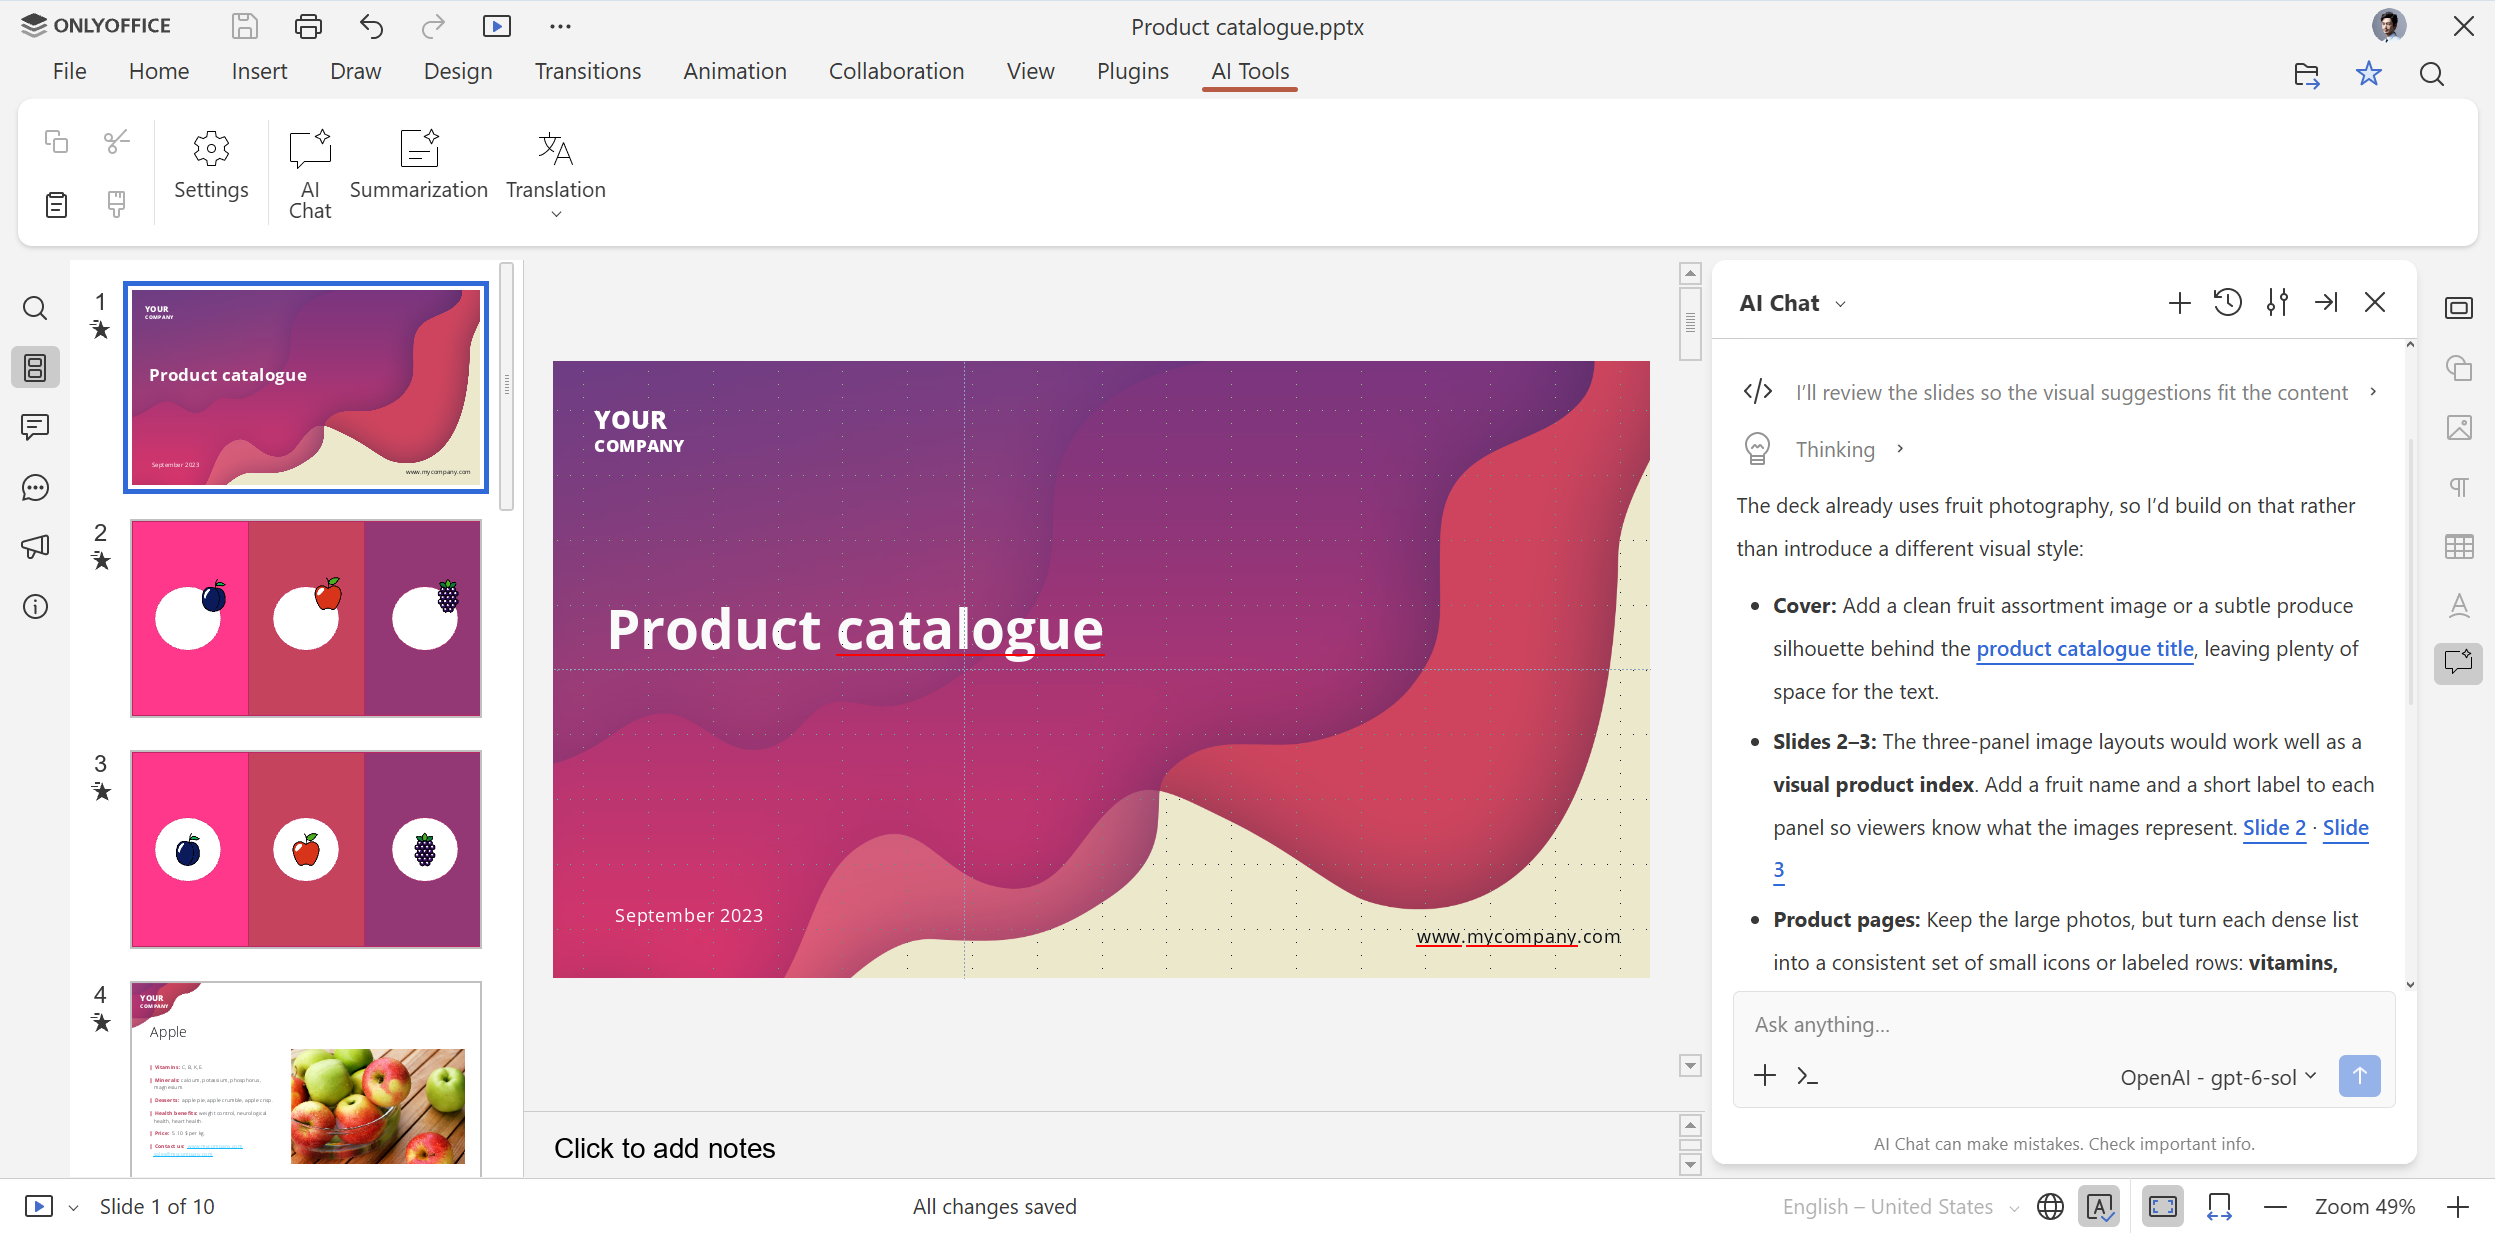Screen dimensions: 2495x1233
Task: Open Image settings in right sidebar
Action: click(2459, 427)
